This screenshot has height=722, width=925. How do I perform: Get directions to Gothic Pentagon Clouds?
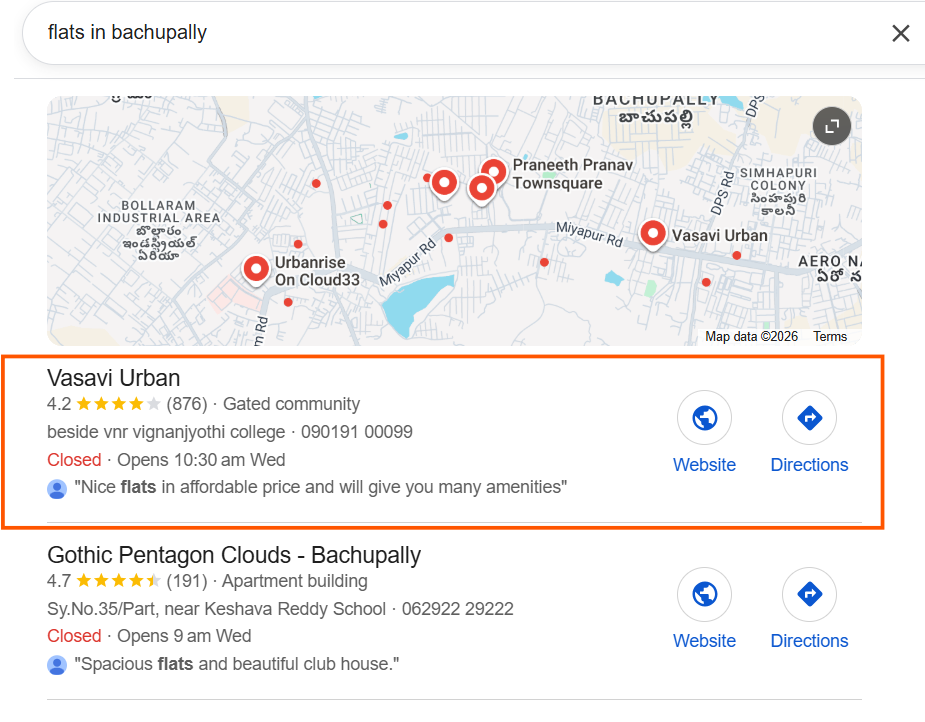click(x=809, y=594)
